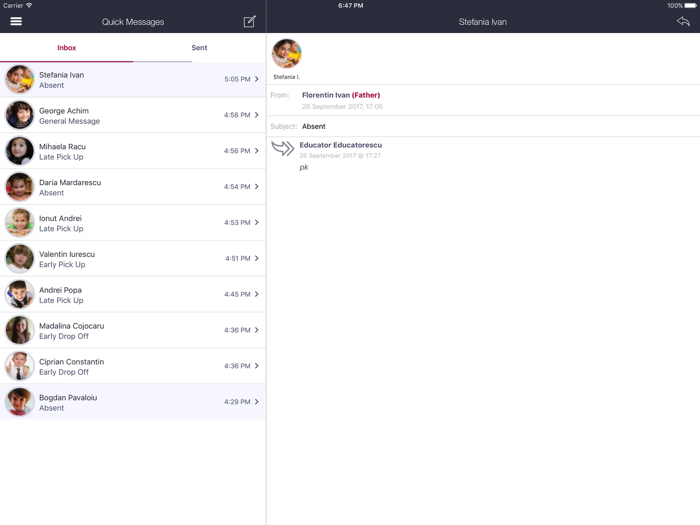Expand Madalina Cojocaru message chevron
This screenshot has width=700, height=525.
point(257,330)
